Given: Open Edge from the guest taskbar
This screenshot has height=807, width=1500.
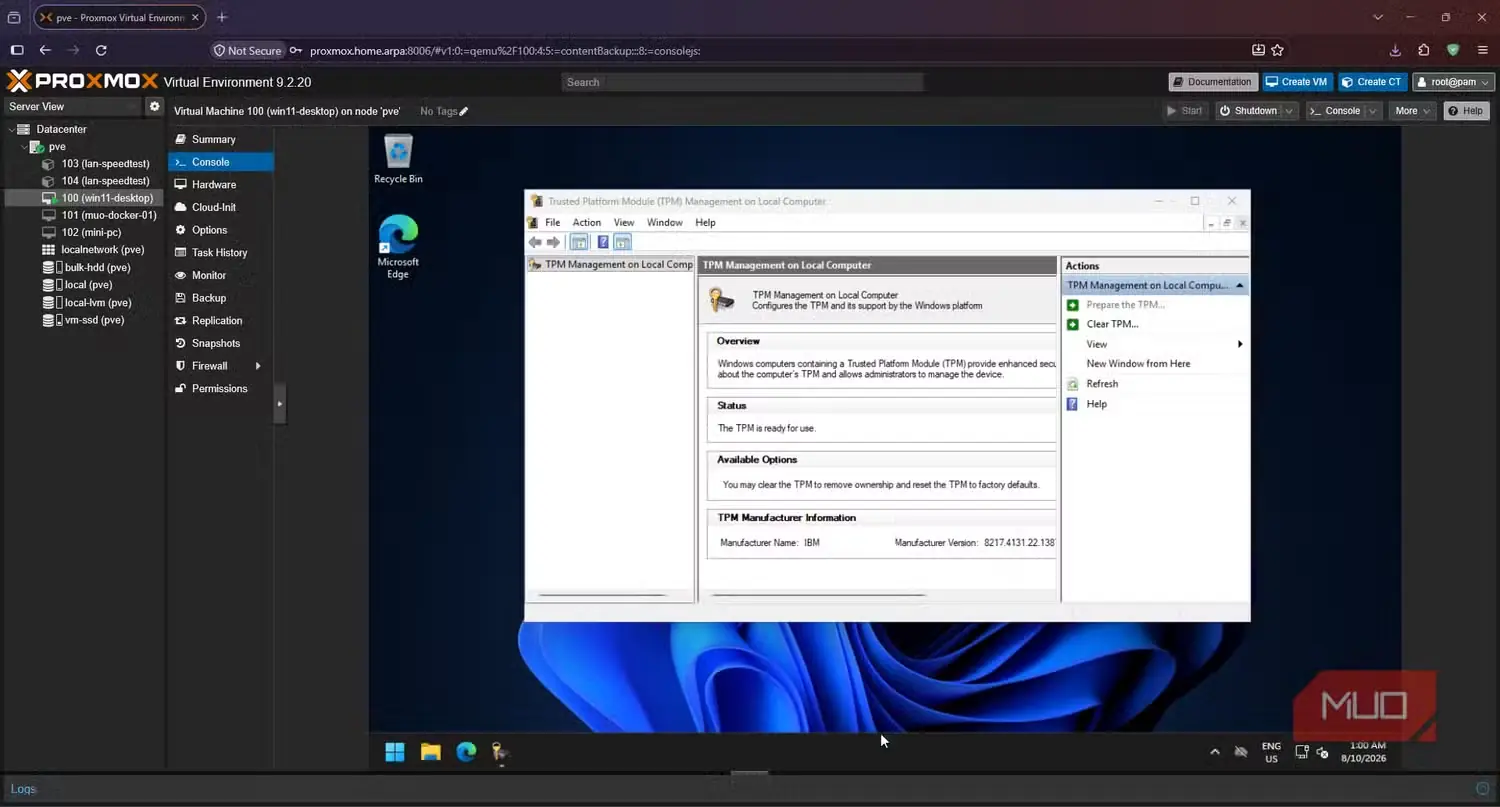Looking at the screenshot, I should [466, 752].
